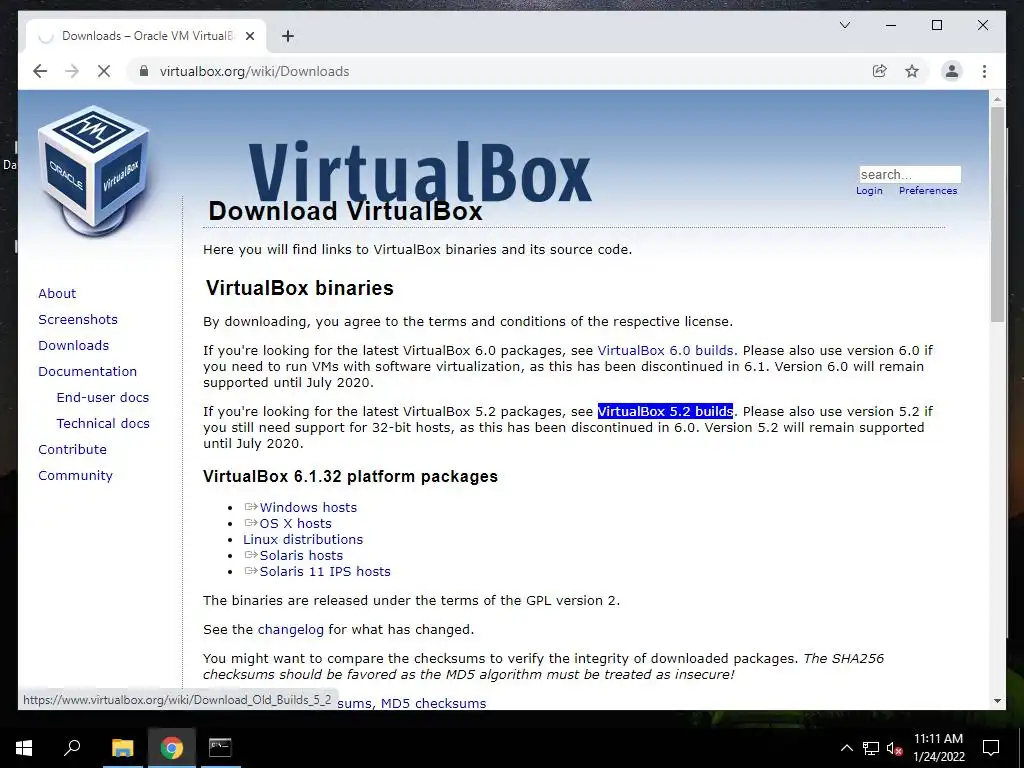Viewport: 1024px width, 768px height.
Task: Click the 'VirtualBox binaries' heading
Action: [x=299, y=288]
